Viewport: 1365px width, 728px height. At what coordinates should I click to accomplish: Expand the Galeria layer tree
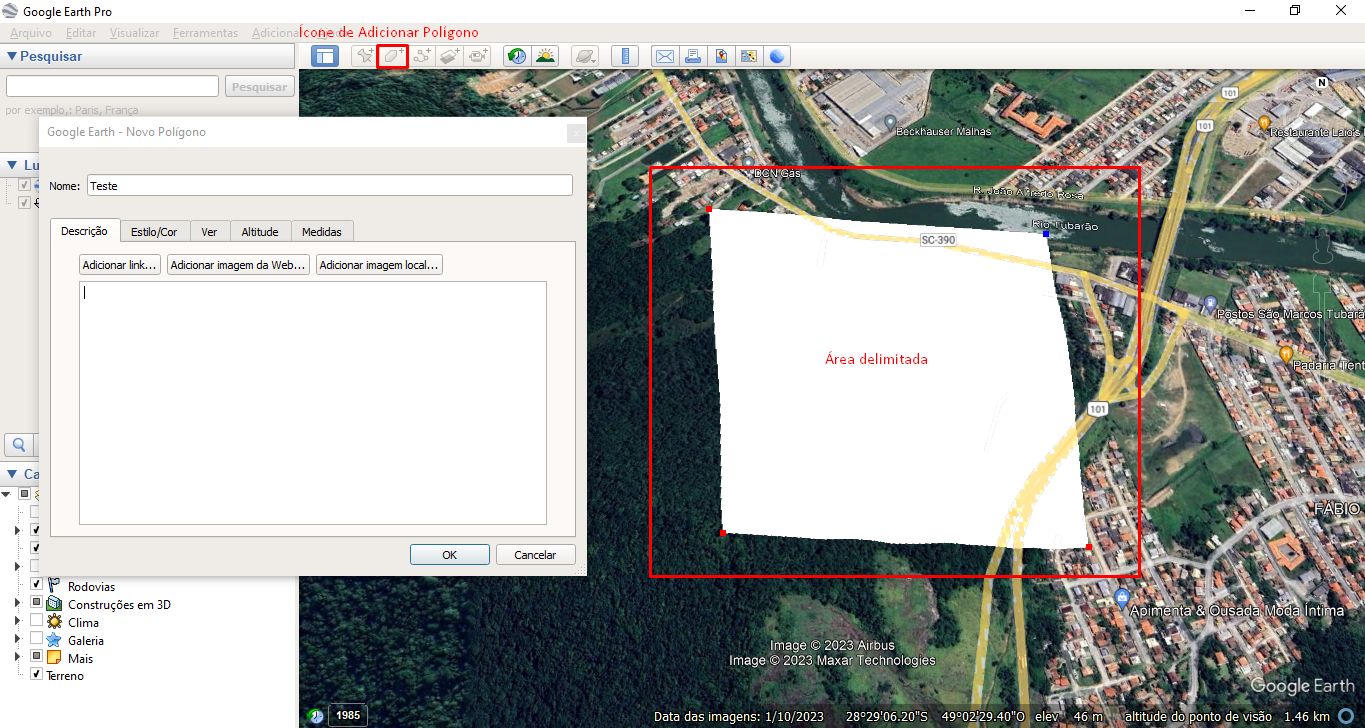pos(17,639)
